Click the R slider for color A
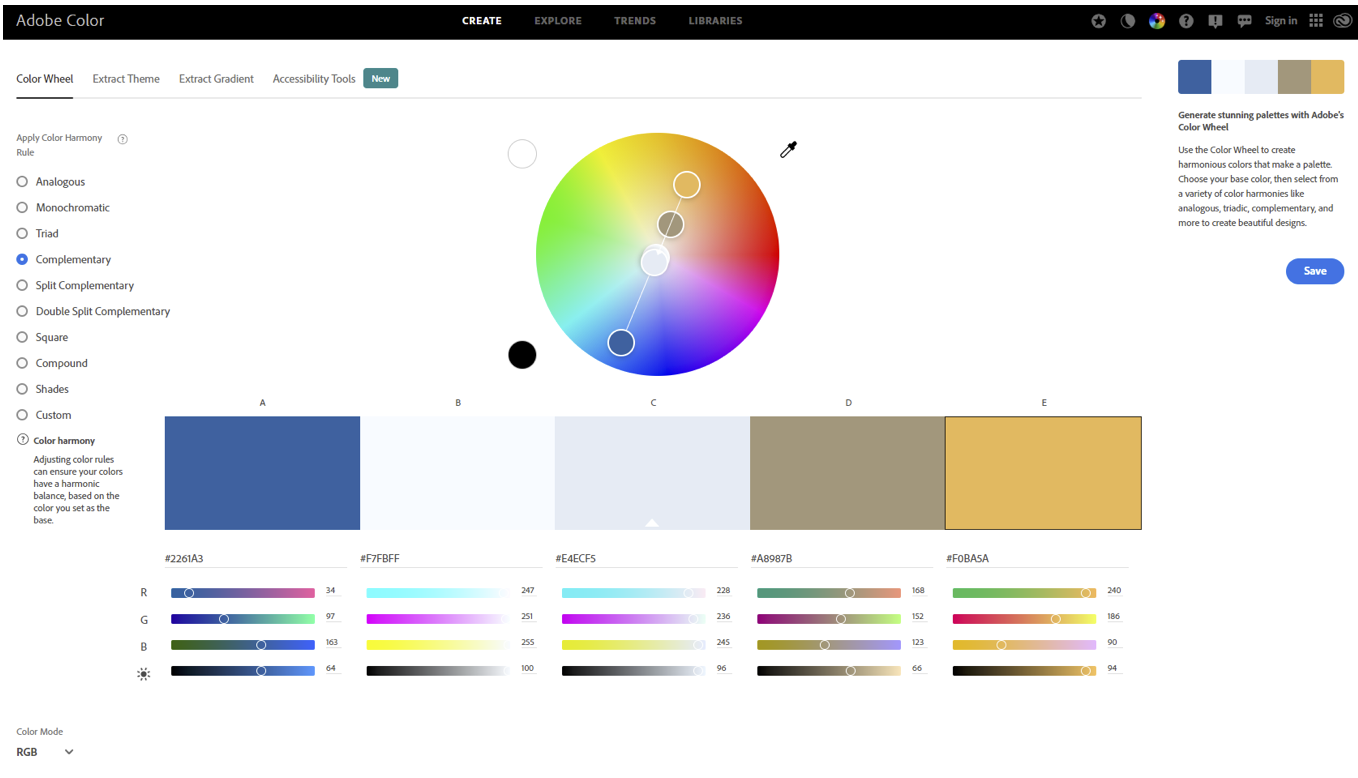The width and height of the screenshot is (1358, 778). (x=243, y=593)
